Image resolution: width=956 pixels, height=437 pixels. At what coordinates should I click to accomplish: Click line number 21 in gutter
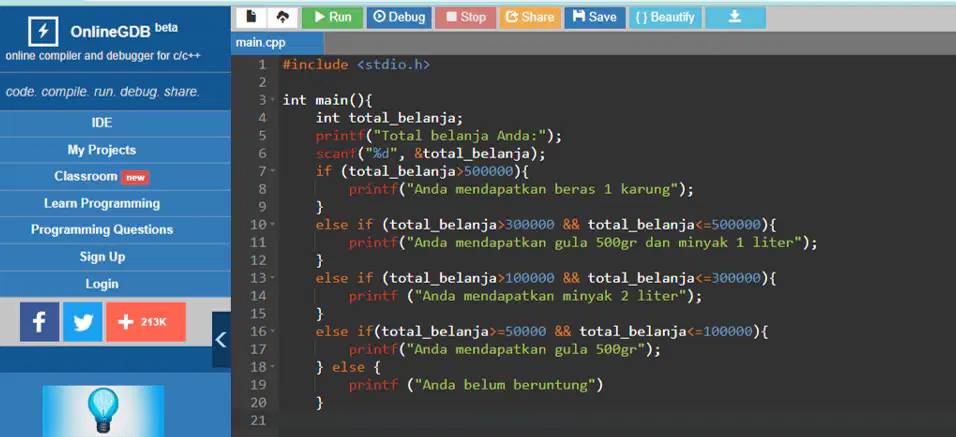pos(259,421)
